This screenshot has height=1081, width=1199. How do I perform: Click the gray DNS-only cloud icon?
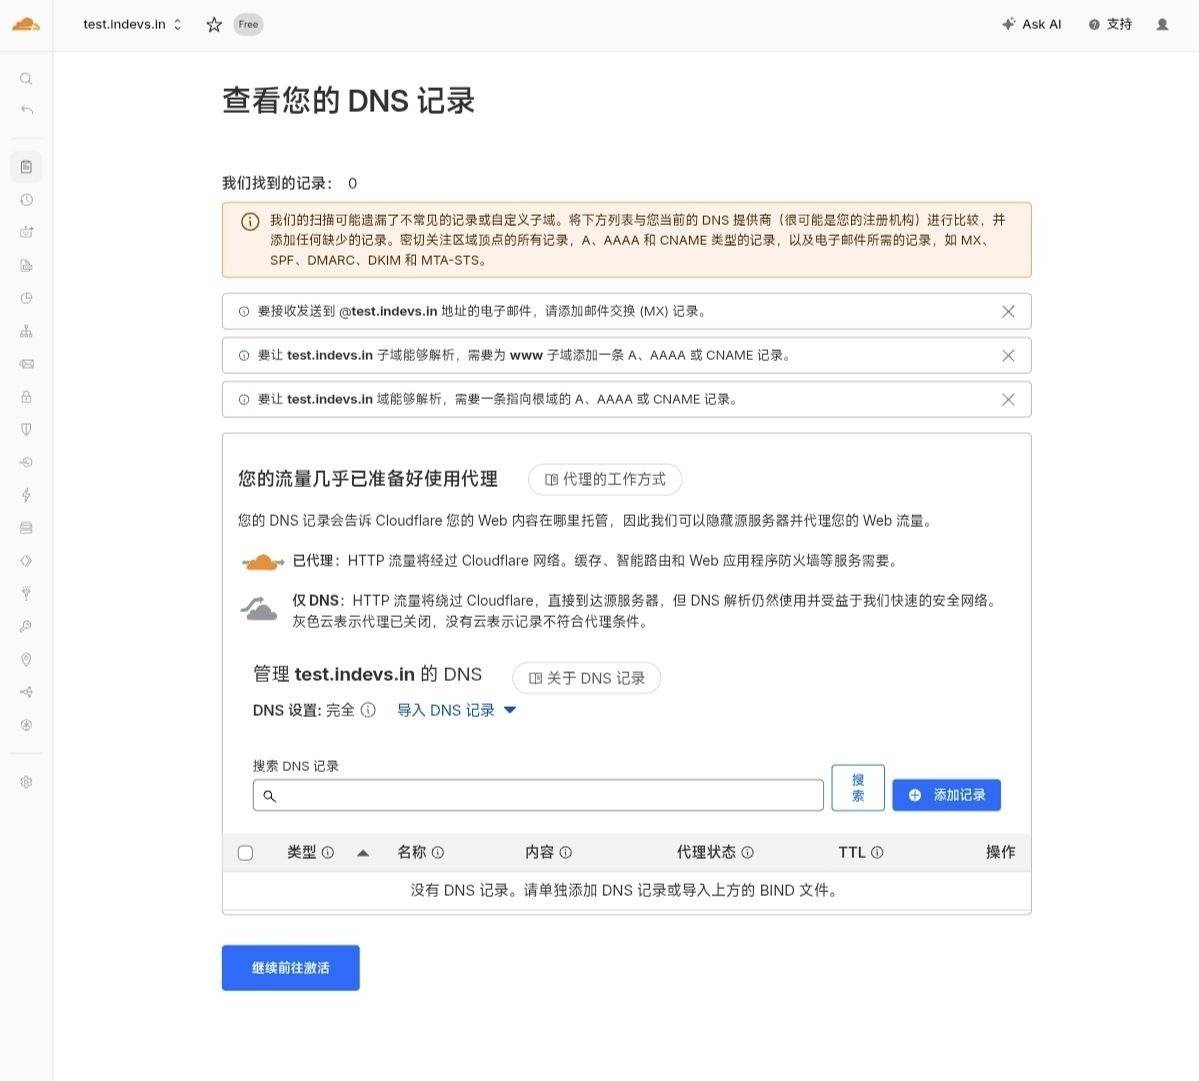(259, 609)
